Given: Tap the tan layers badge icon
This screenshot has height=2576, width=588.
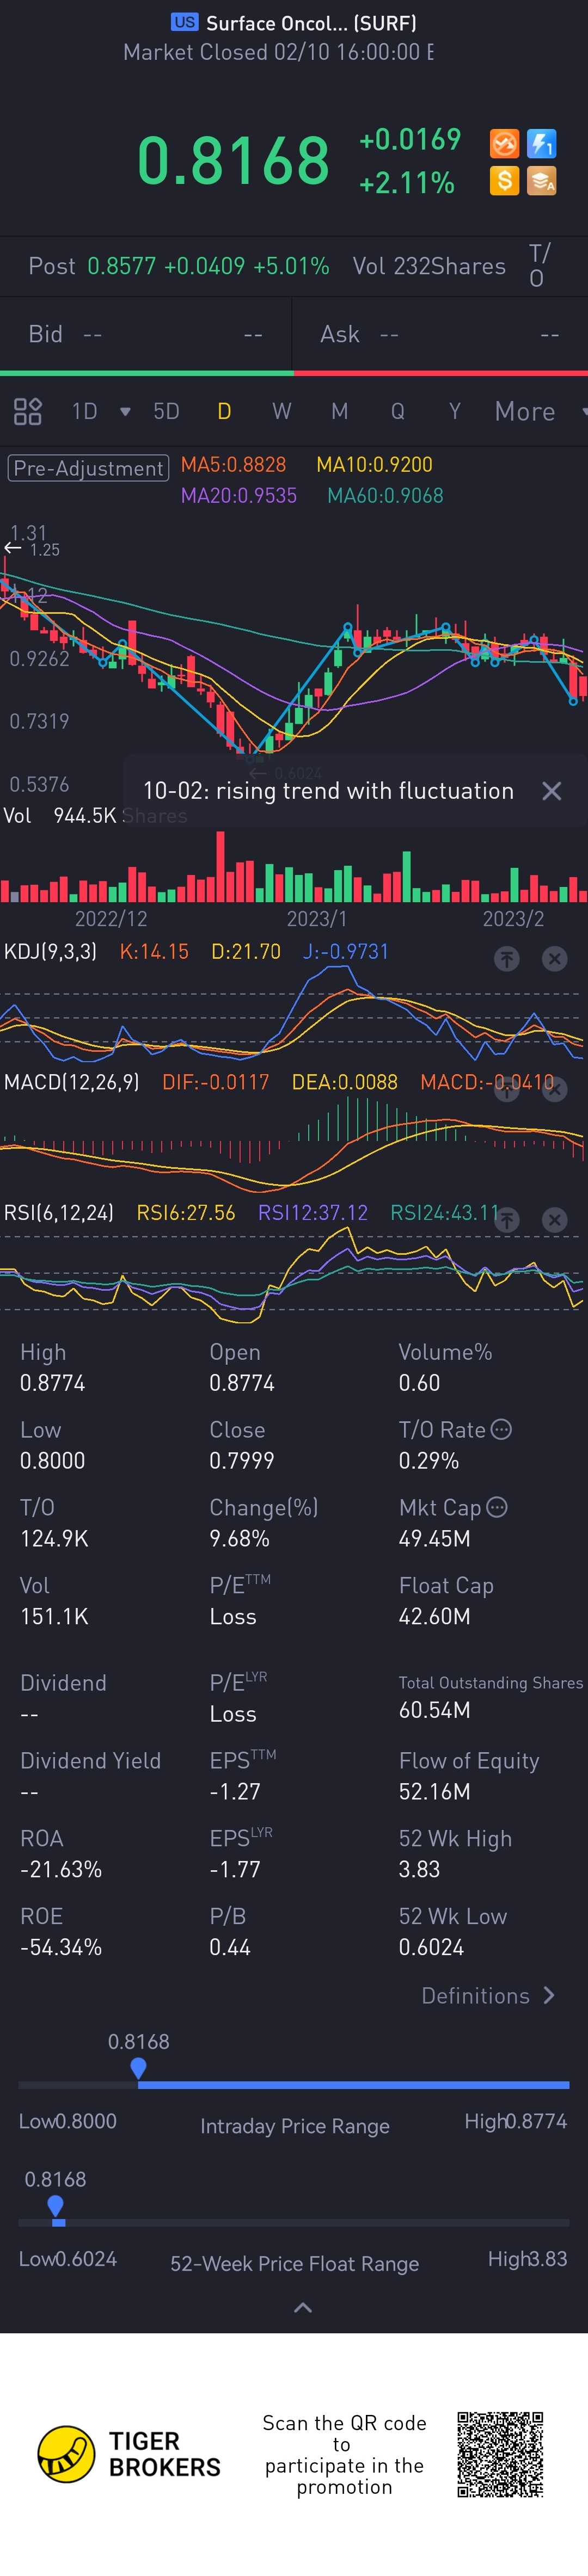Looking at the screenshot, I should [x=541, y=181].
